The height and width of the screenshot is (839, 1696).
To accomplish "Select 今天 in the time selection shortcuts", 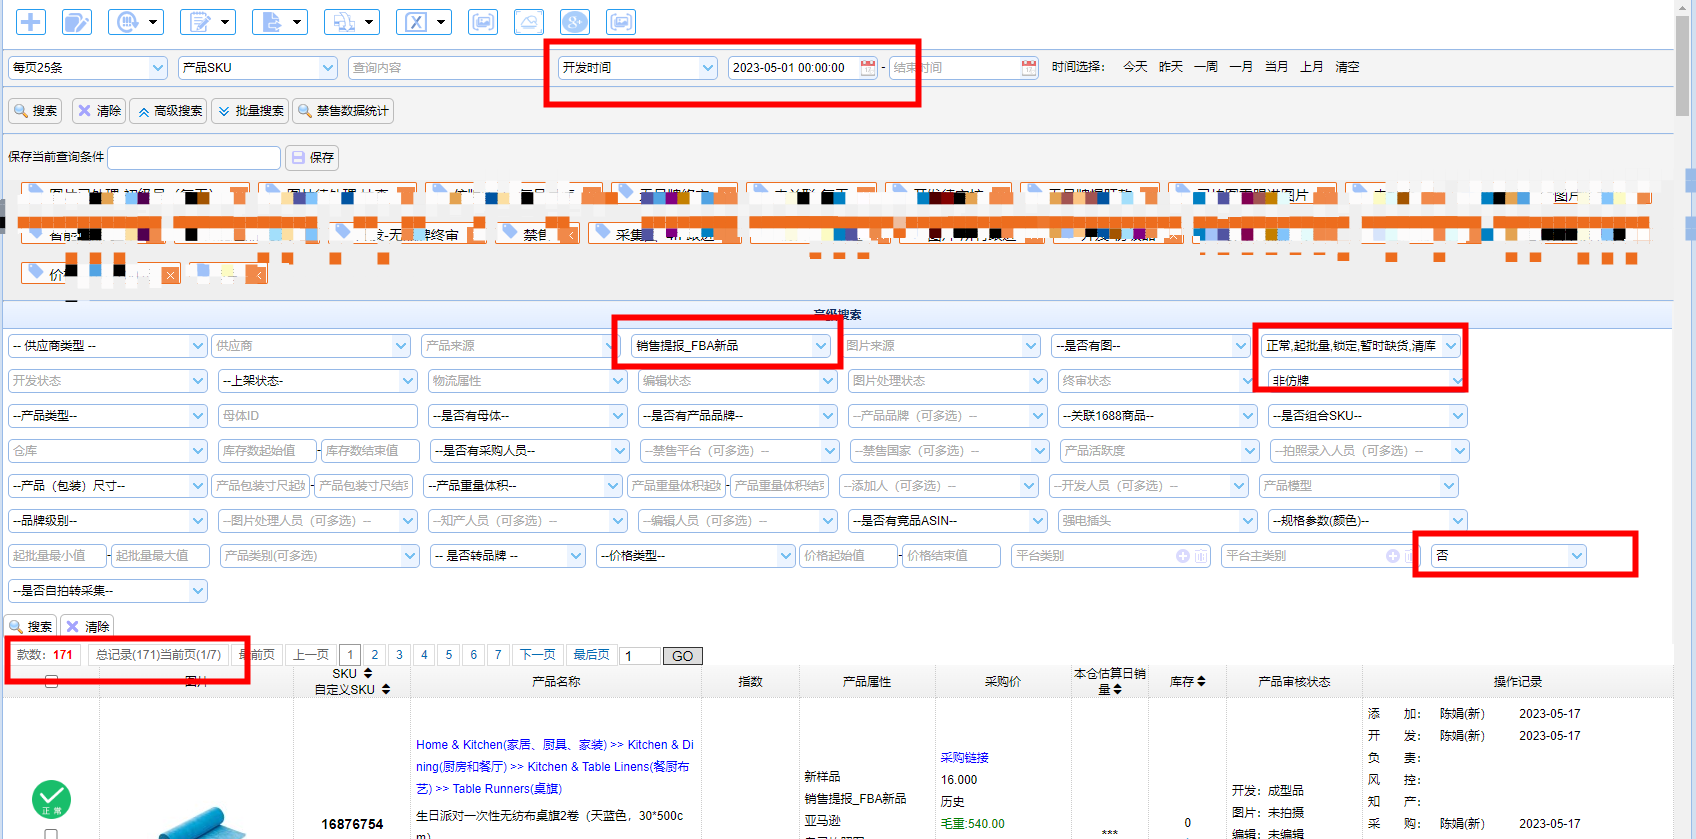I will [x=1135, y=67].
